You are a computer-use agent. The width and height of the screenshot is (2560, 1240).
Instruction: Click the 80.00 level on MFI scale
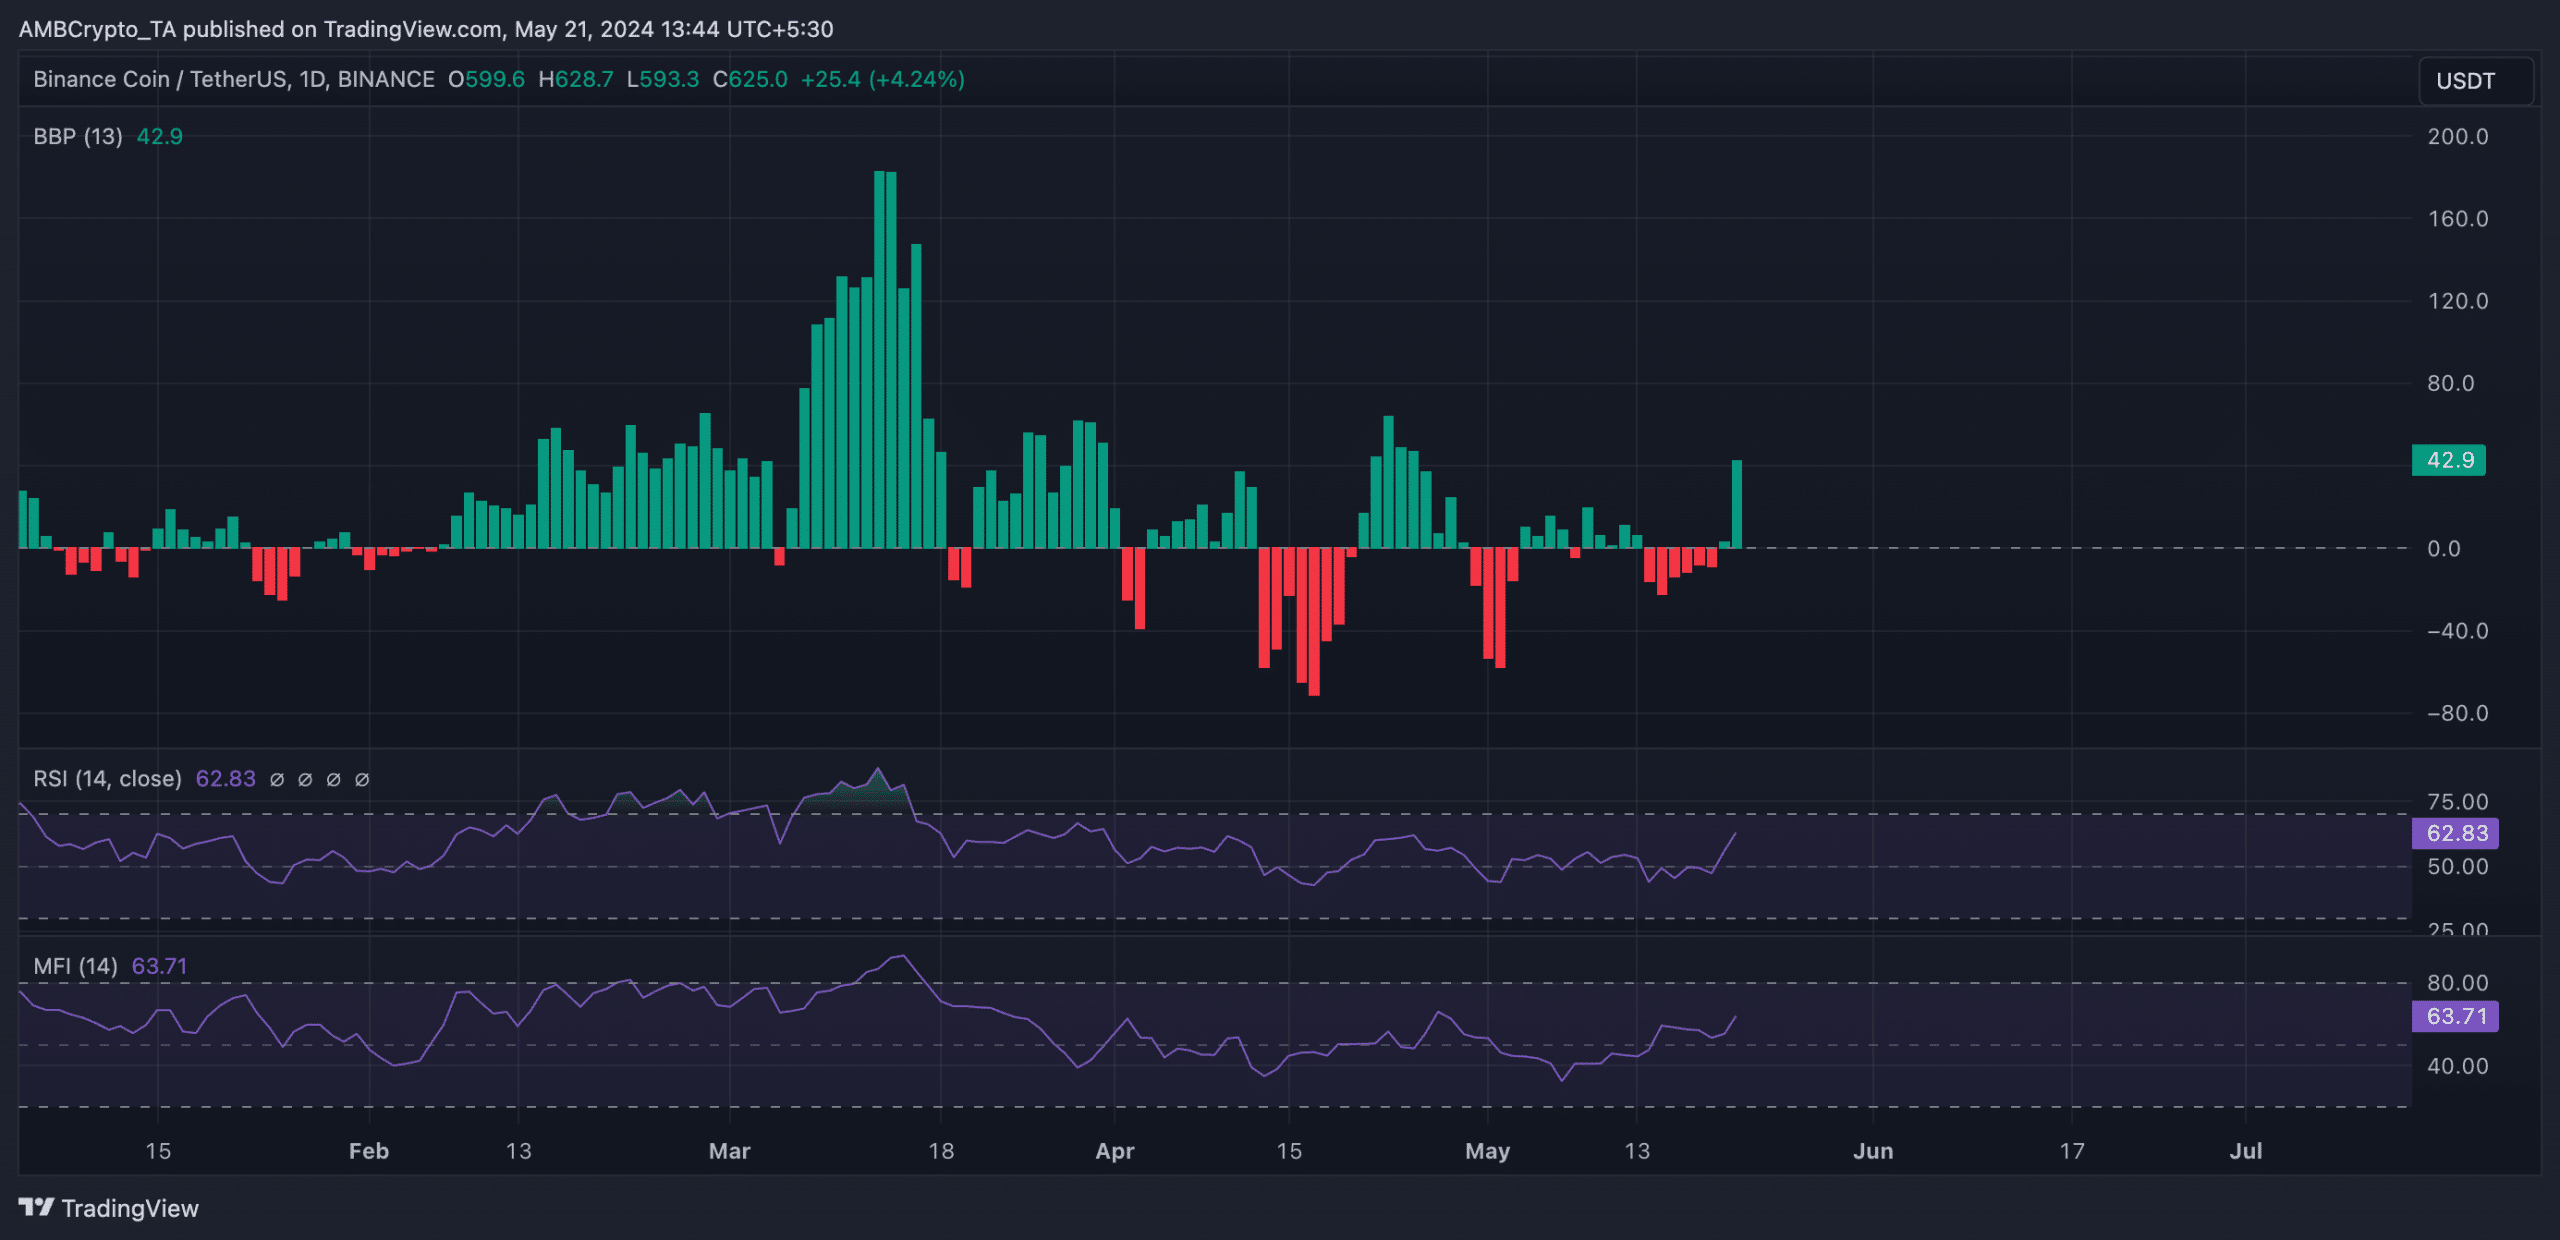(x=2458, y=983)
